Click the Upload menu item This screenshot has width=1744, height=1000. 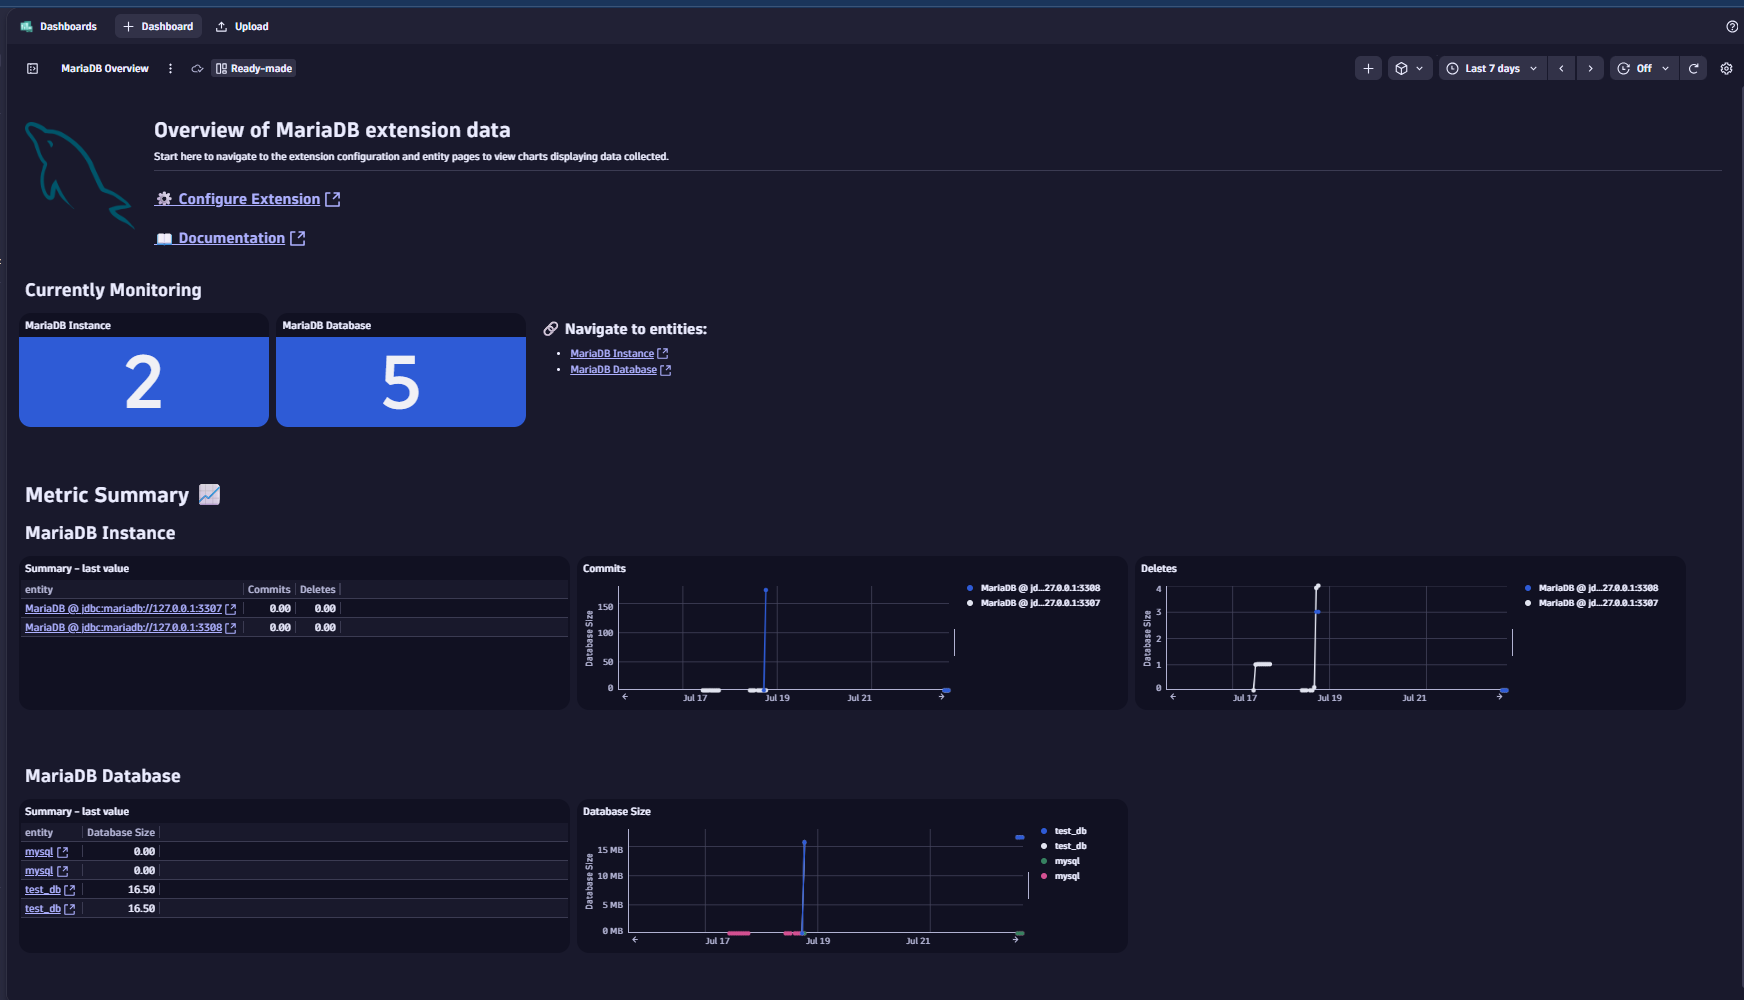[x=242, y=26]
